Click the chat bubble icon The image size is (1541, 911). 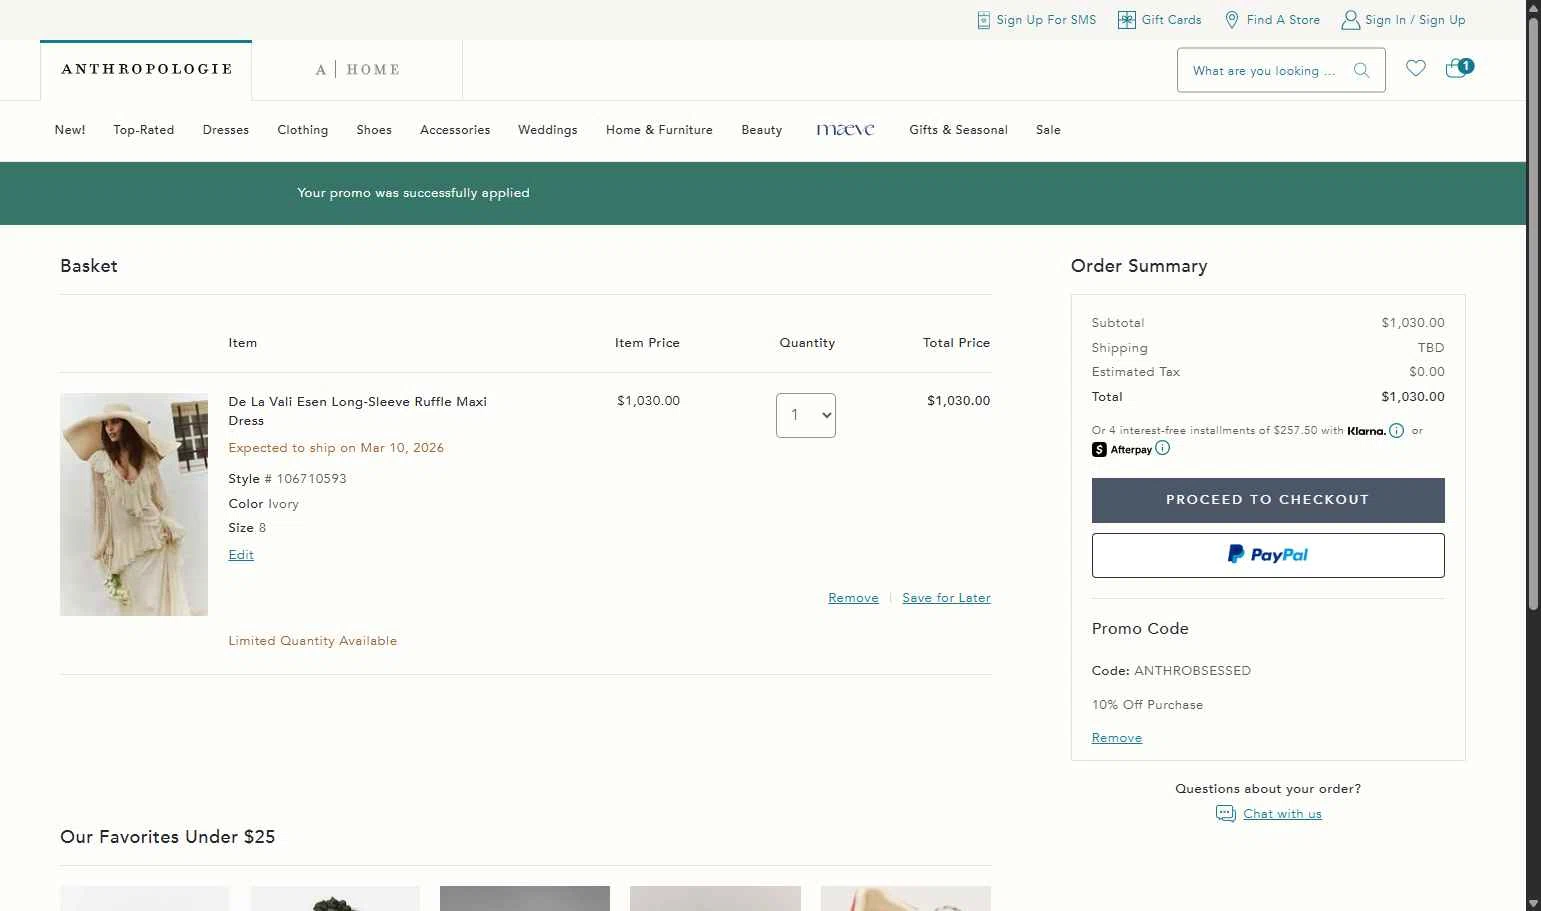click(x=1226, y=814)
